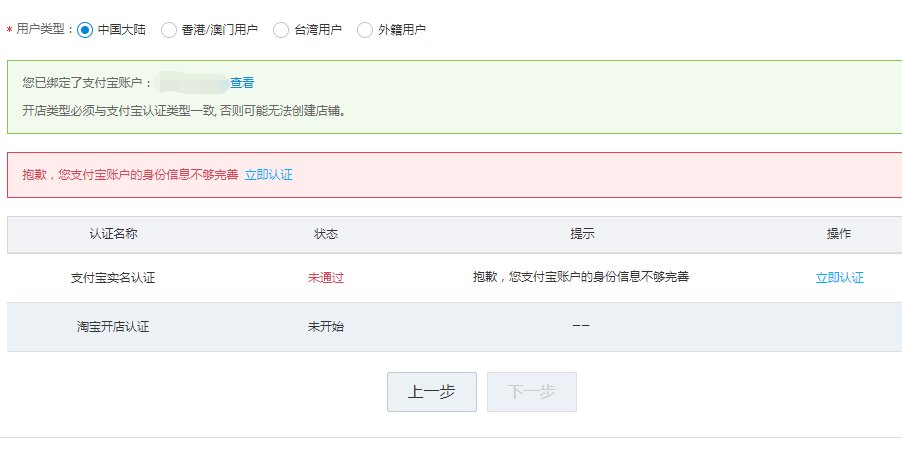
Task: Click 立即认证 link in the red warning banner
Action: (269, 175)
